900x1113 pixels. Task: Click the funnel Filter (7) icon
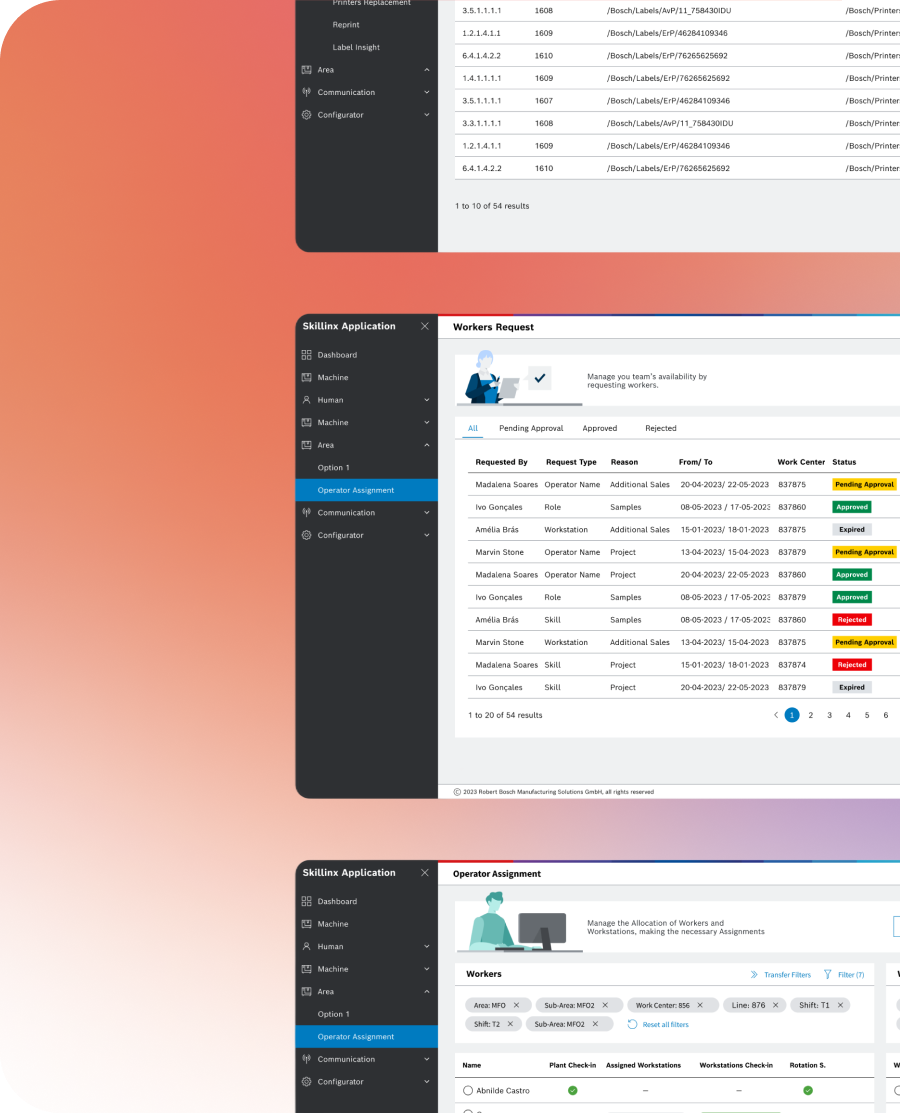click(x=828, y=975)
